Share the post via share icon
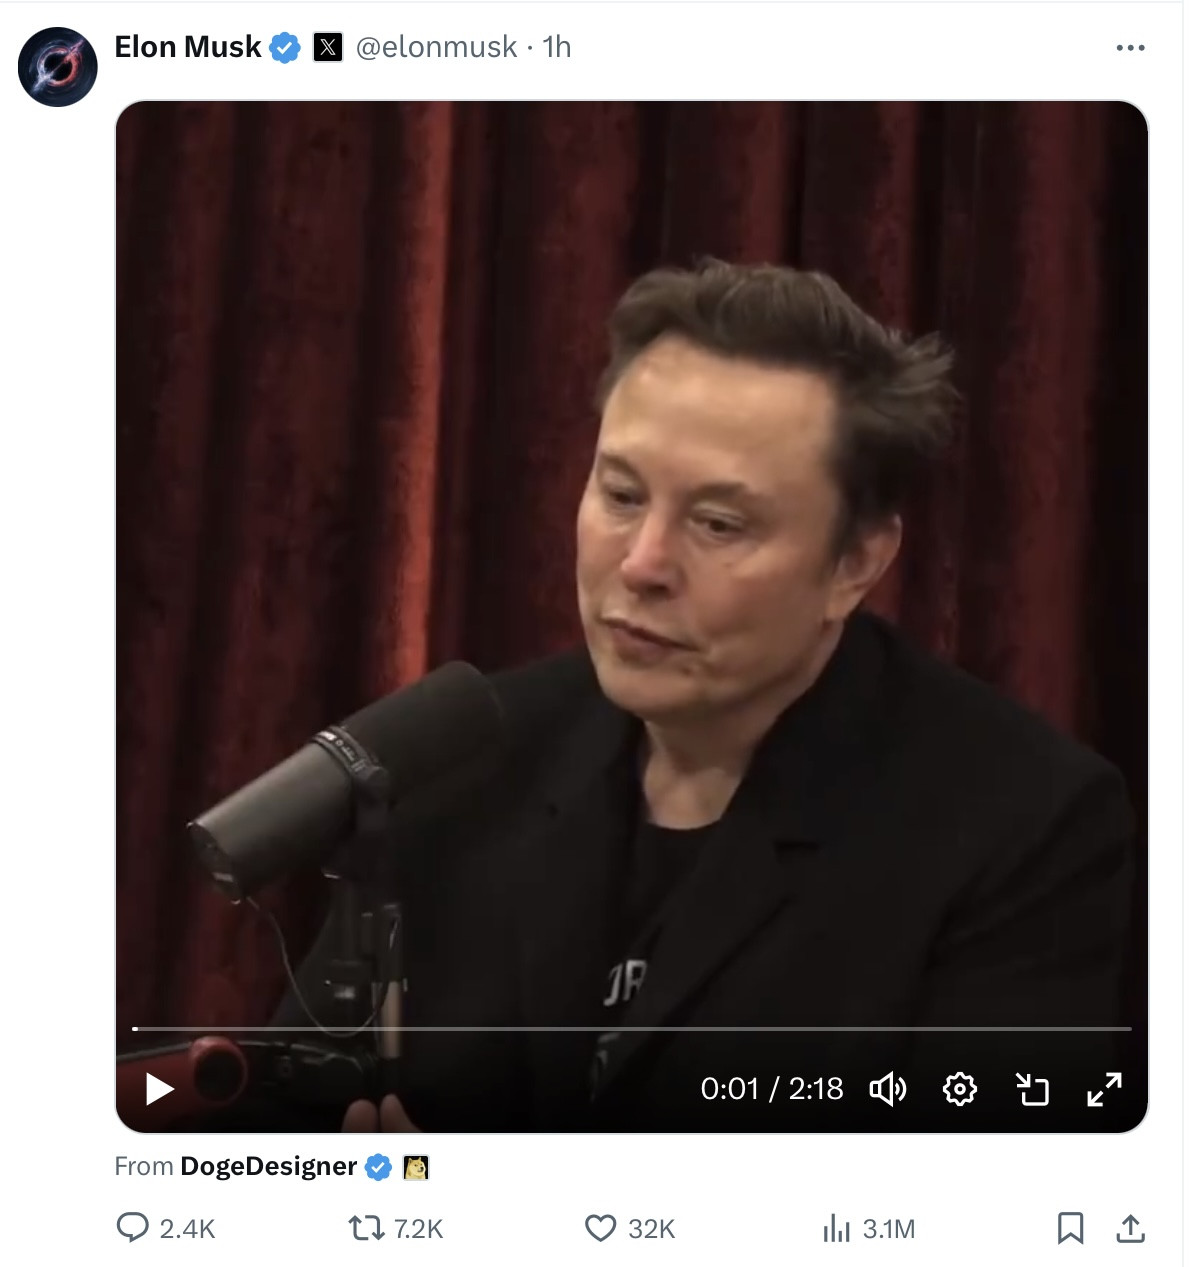 pyautogui.click(x=1130, y=1227)
